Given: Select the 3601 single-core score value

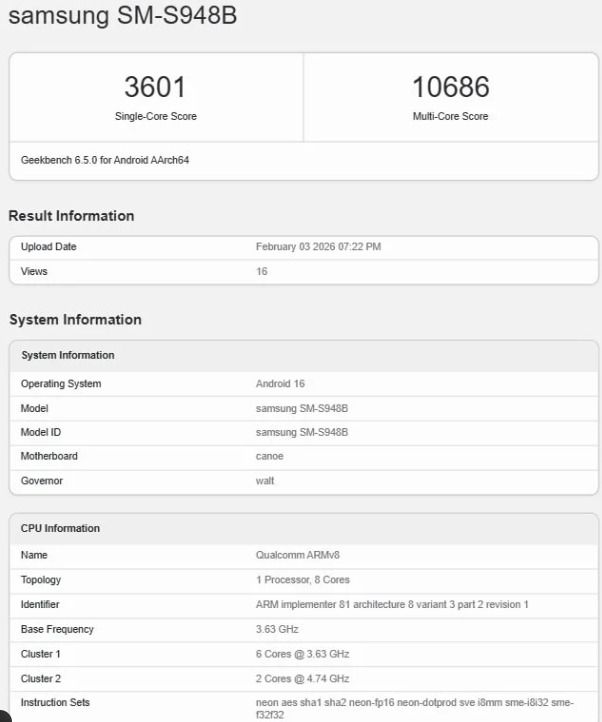Looking at the screenshot, I should [155, 87].
